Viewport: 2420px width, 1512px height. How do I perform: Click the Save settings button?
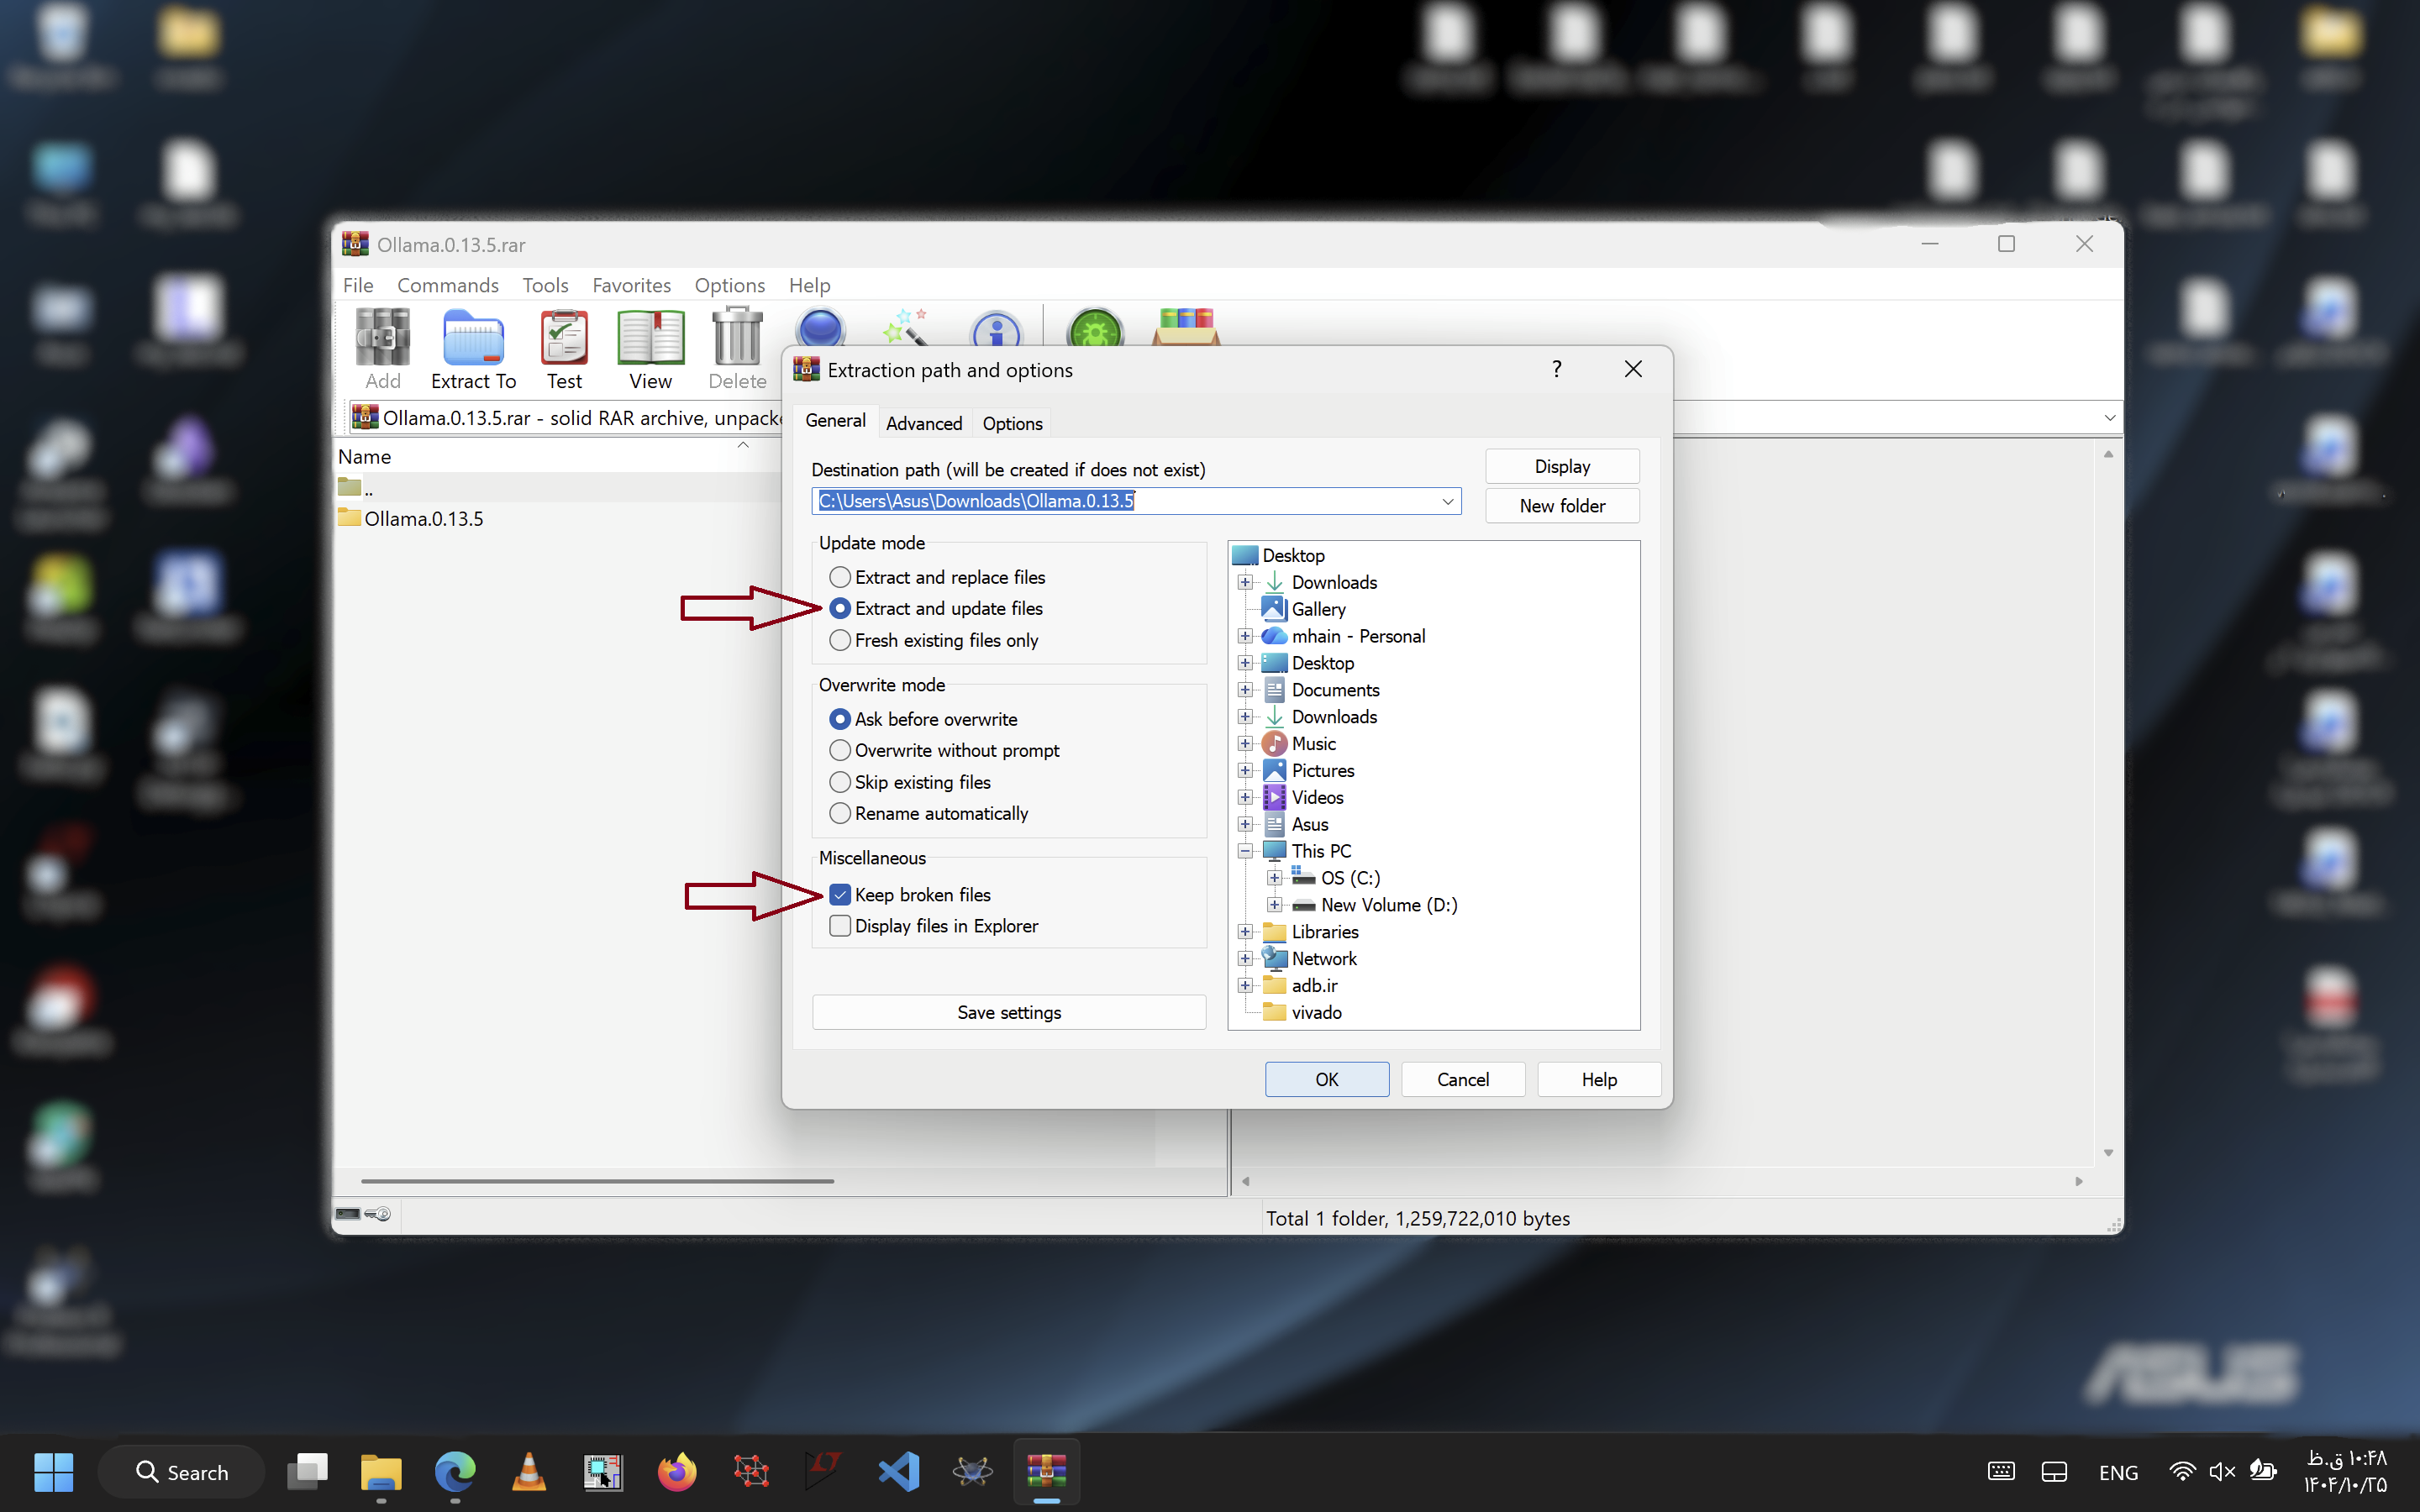click(1008, 1012)
